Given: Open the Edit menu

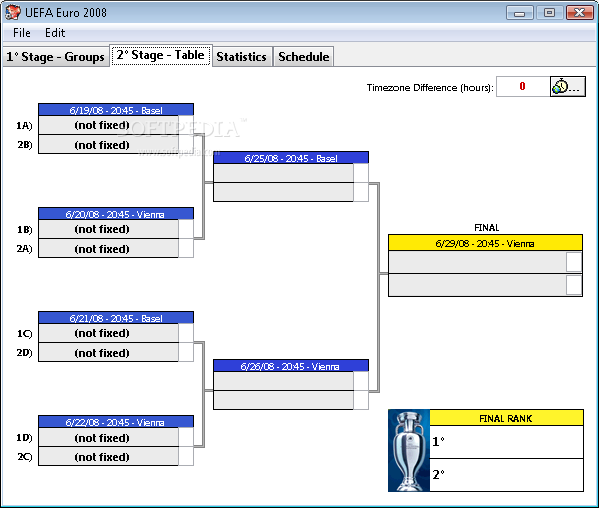Looking at the screenshot, I should pos(55,33).
